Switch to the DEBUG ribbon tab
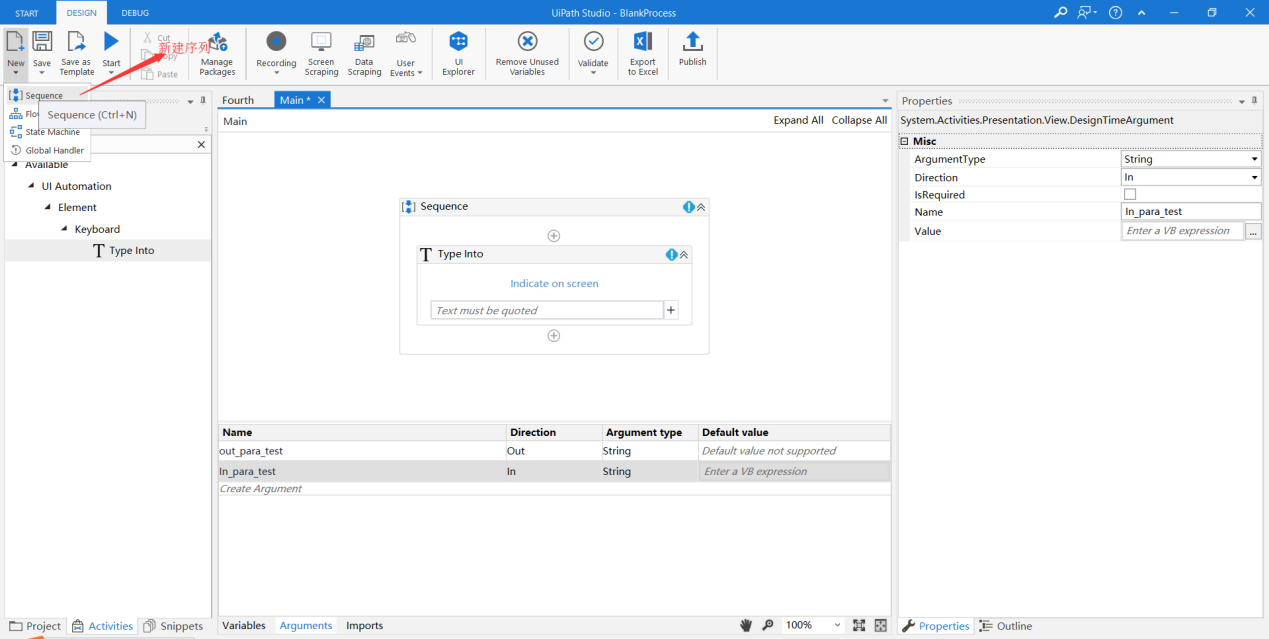This screenshot has width=1269, height=639. coord(135,14)
